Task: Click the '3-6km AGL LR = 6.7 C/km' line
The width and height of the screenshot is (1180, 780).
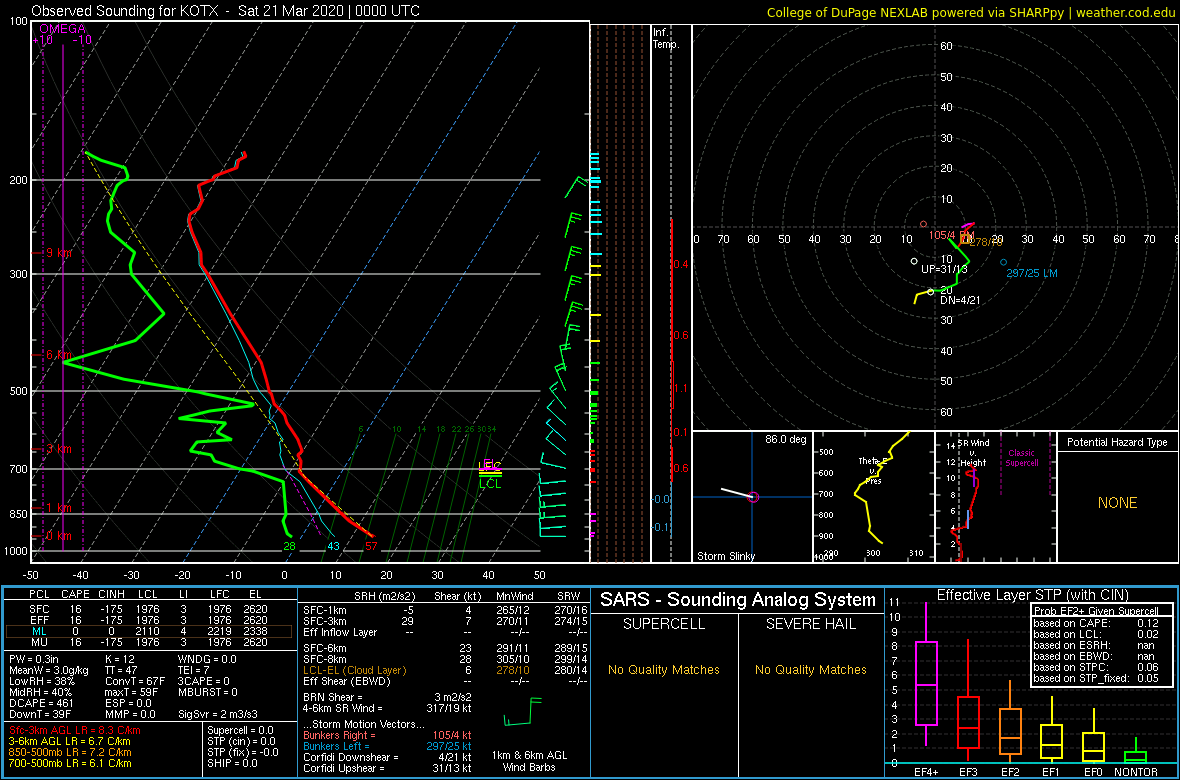Action: [x=71, y=742]
